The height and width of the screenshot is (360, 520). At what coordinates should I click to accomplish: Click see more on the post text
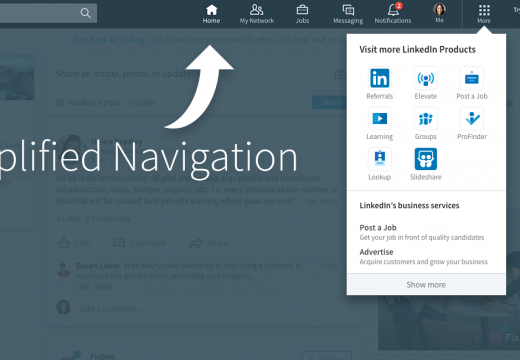pyautogui.click(x=322, y=201)
